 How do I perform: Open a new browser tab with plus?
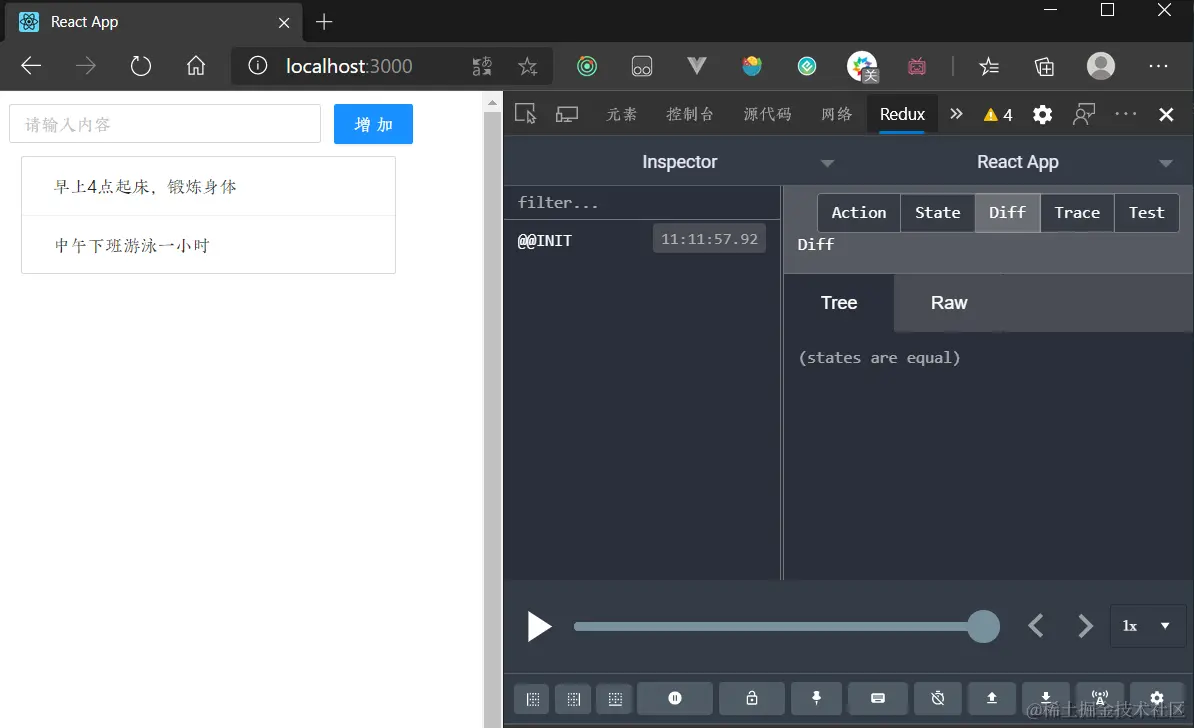324,22
